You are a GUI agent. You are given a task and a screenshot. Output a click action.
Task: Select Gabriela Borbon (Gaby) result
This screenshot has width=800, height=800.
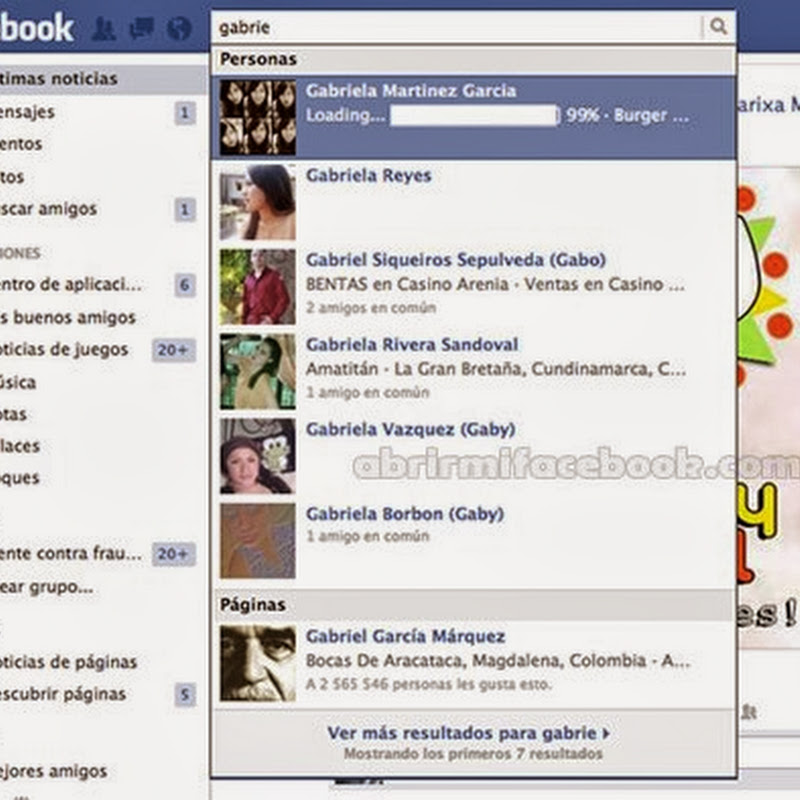(x=473, y=541)
